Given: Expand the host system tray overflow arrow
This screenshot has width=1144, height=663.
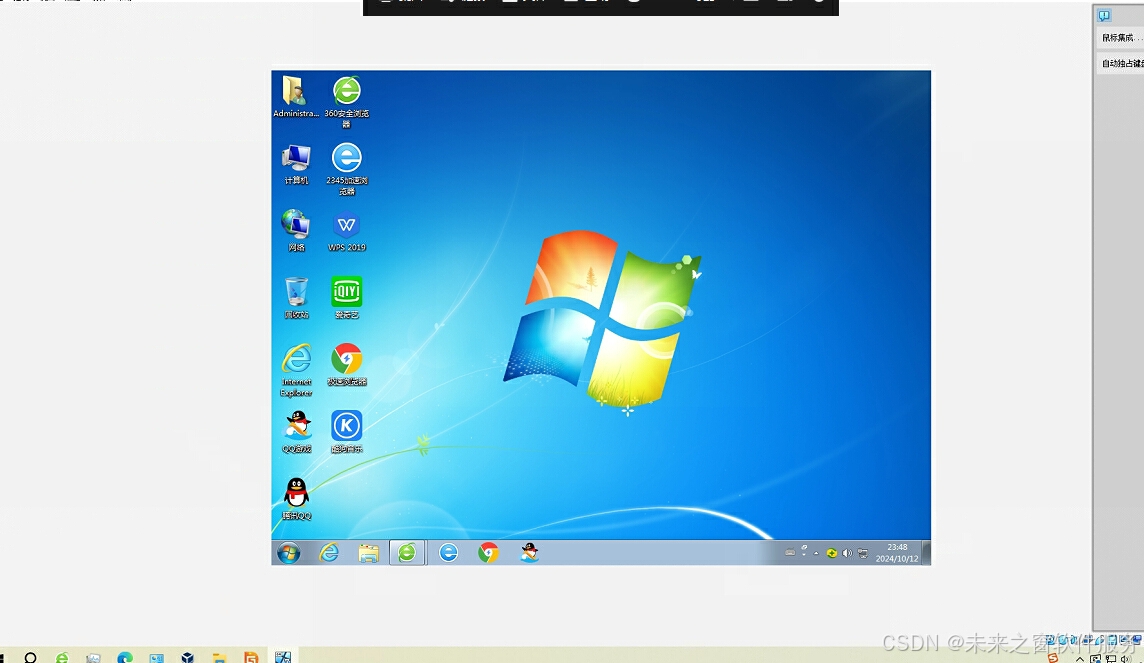Looking at the screenshot, I should tap(1080, 659).
